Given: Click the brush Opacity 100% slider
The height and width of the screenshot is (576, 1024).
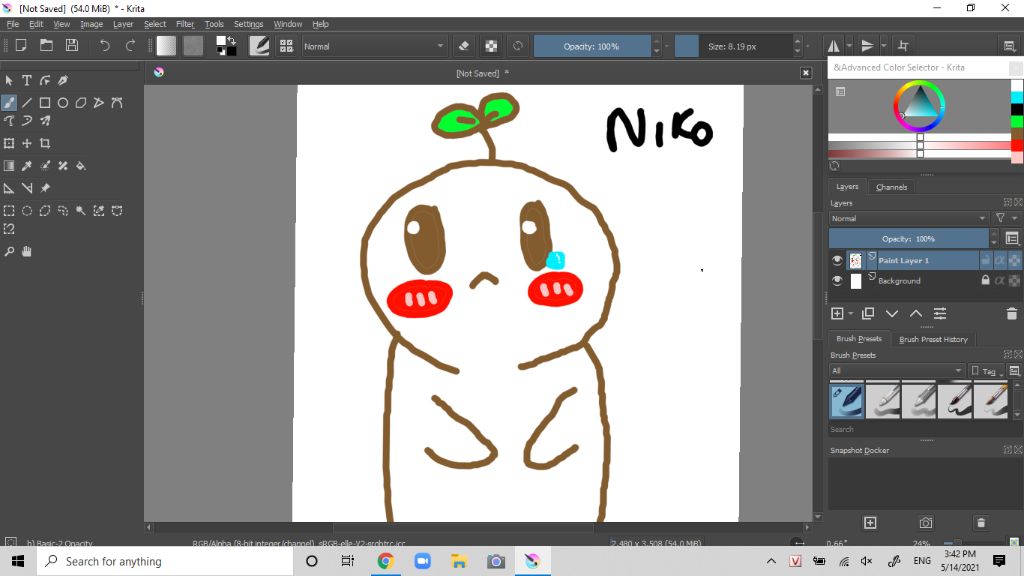Looking at the screenshot, I should 592,46.
